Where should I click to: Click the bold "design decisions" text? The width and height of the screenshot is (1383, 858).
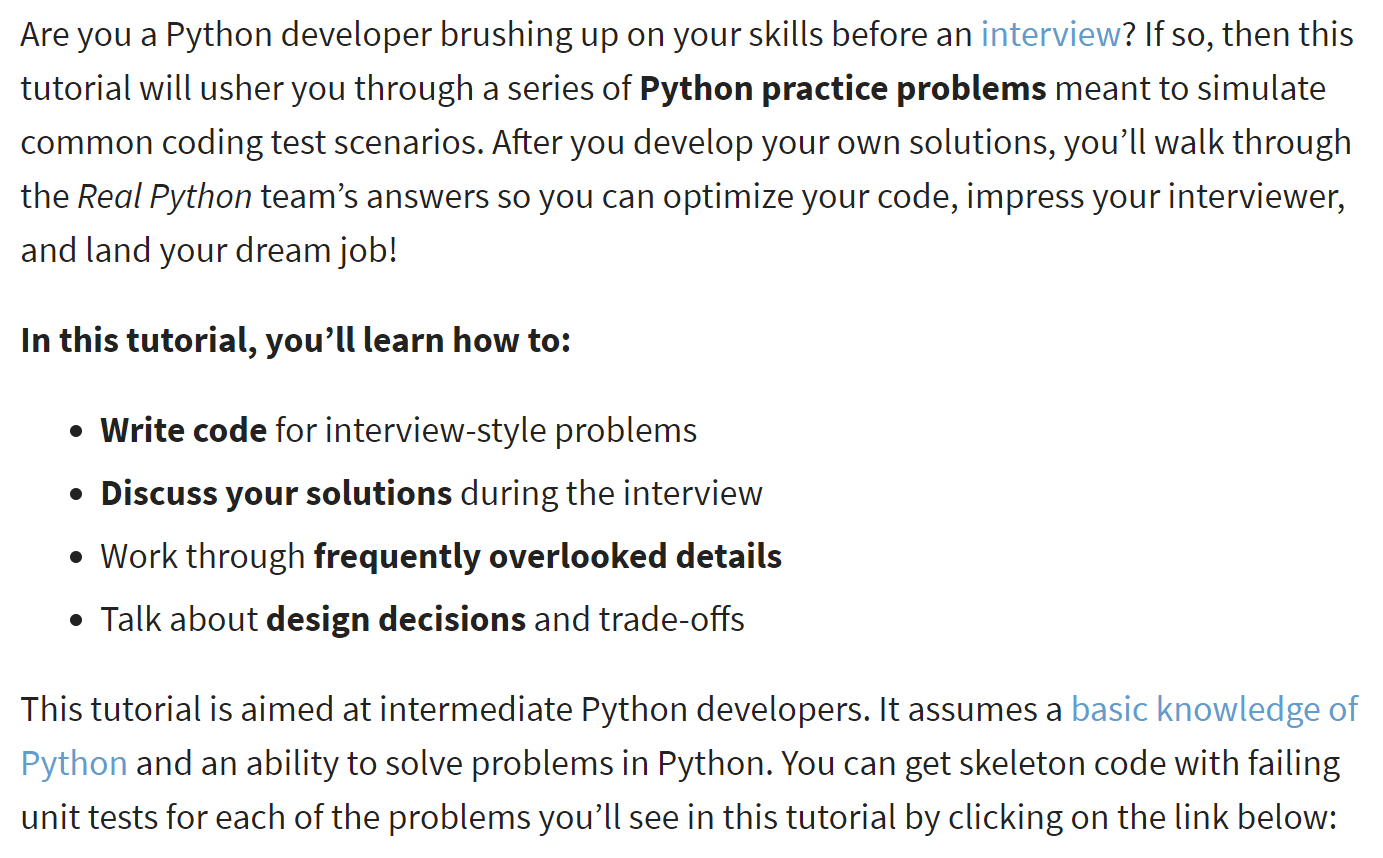click(x=396, y=620)
